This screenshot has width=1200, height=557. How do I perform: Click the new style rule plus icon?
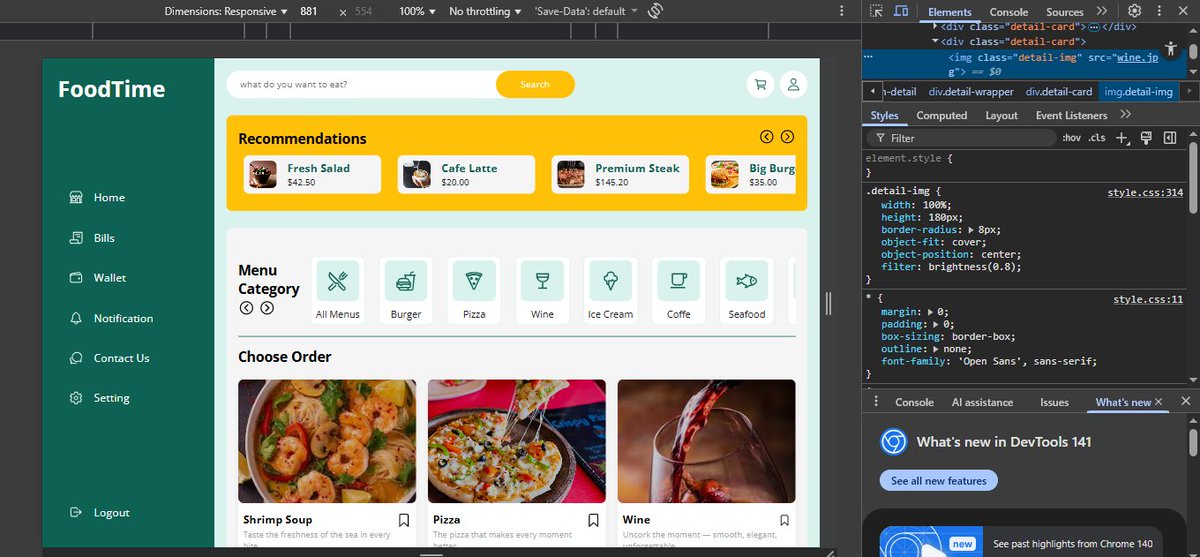pos(1122,138)
